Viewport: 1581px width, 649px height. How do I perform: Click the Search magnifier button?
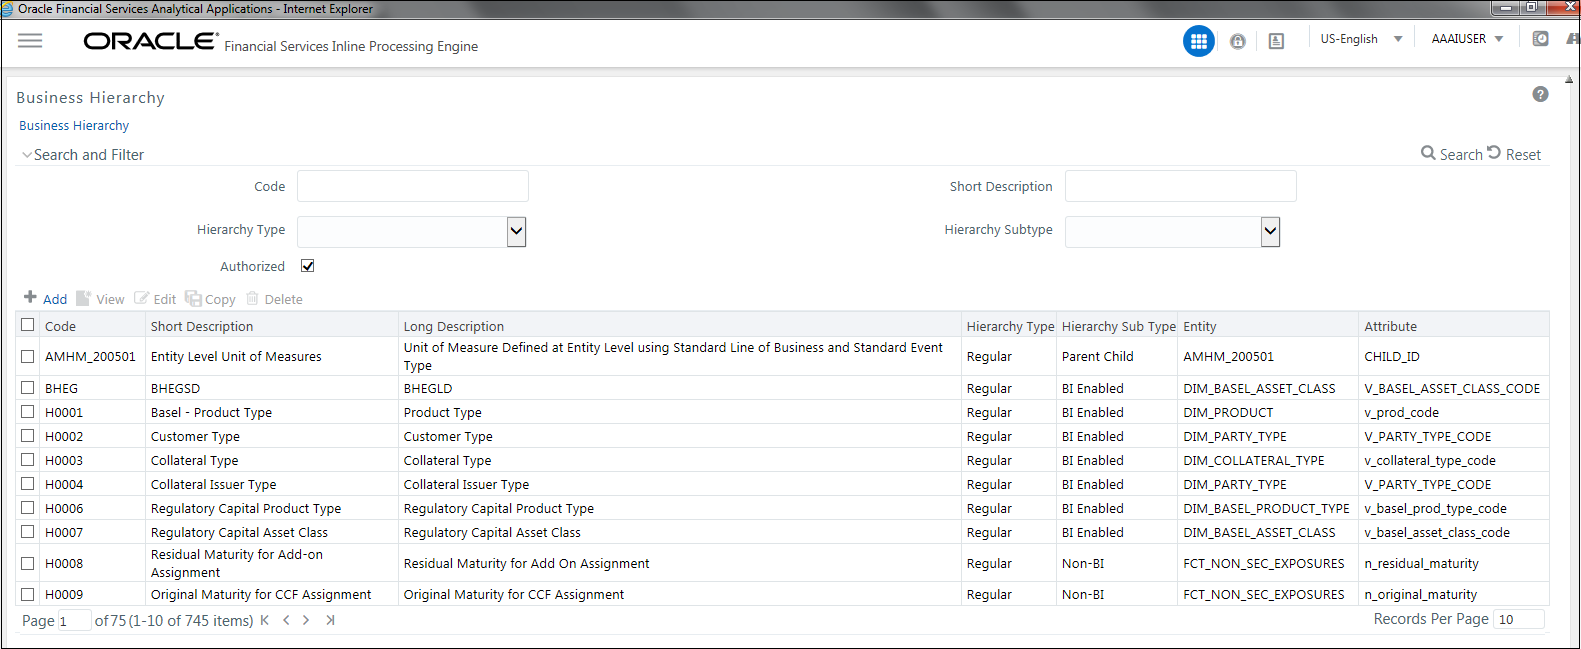coord(1452,154)
